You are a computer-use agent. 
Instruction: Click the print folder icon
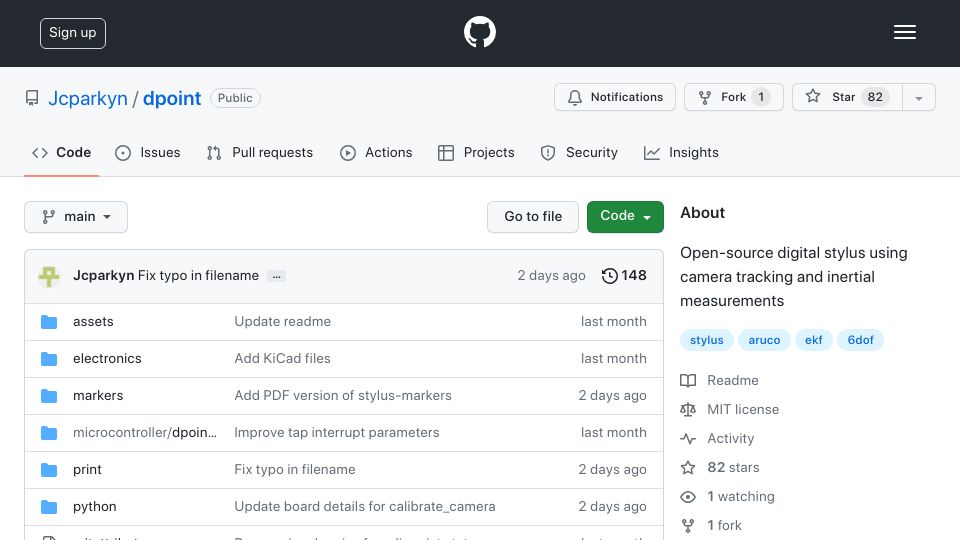[x=49, y=470]
